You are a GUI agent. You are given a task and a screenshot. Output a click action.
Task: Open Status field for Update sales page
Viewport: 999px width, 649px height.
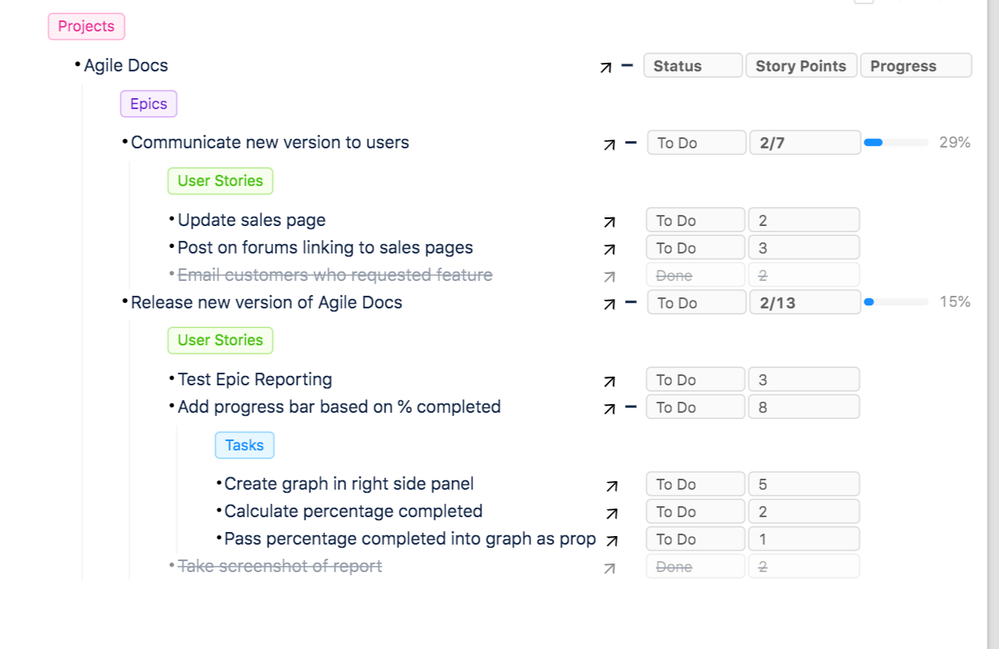point(695,221)
